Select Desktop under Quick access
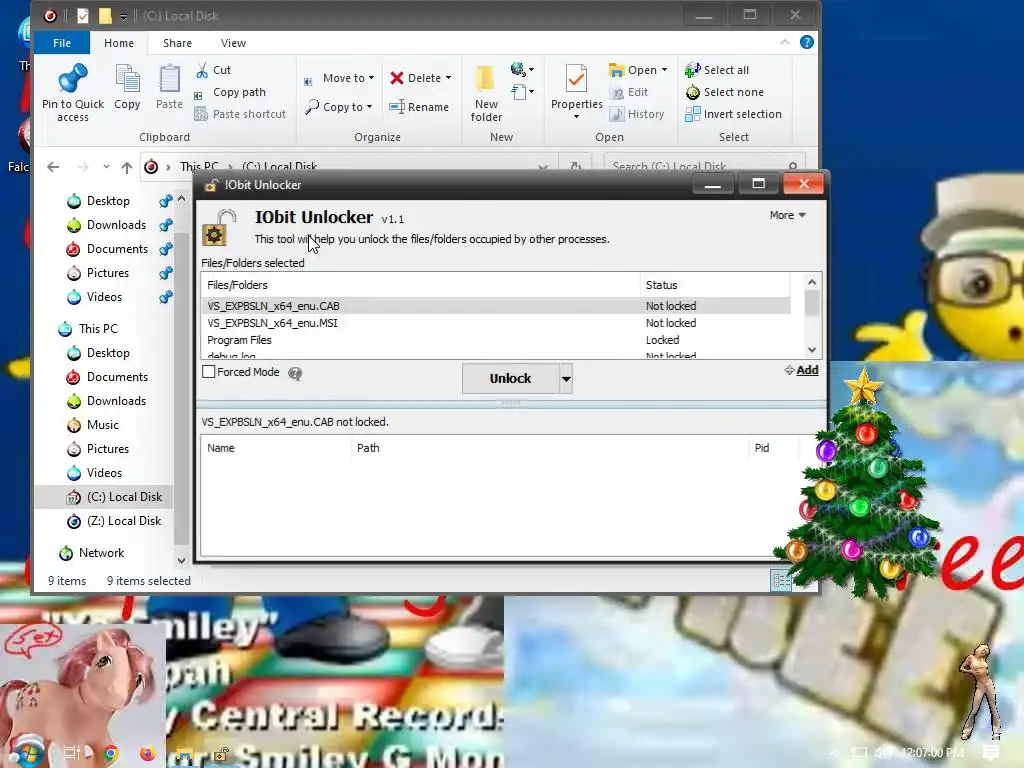The height and width of the screenshot is (768, 1024). click(x=108, y=201)
